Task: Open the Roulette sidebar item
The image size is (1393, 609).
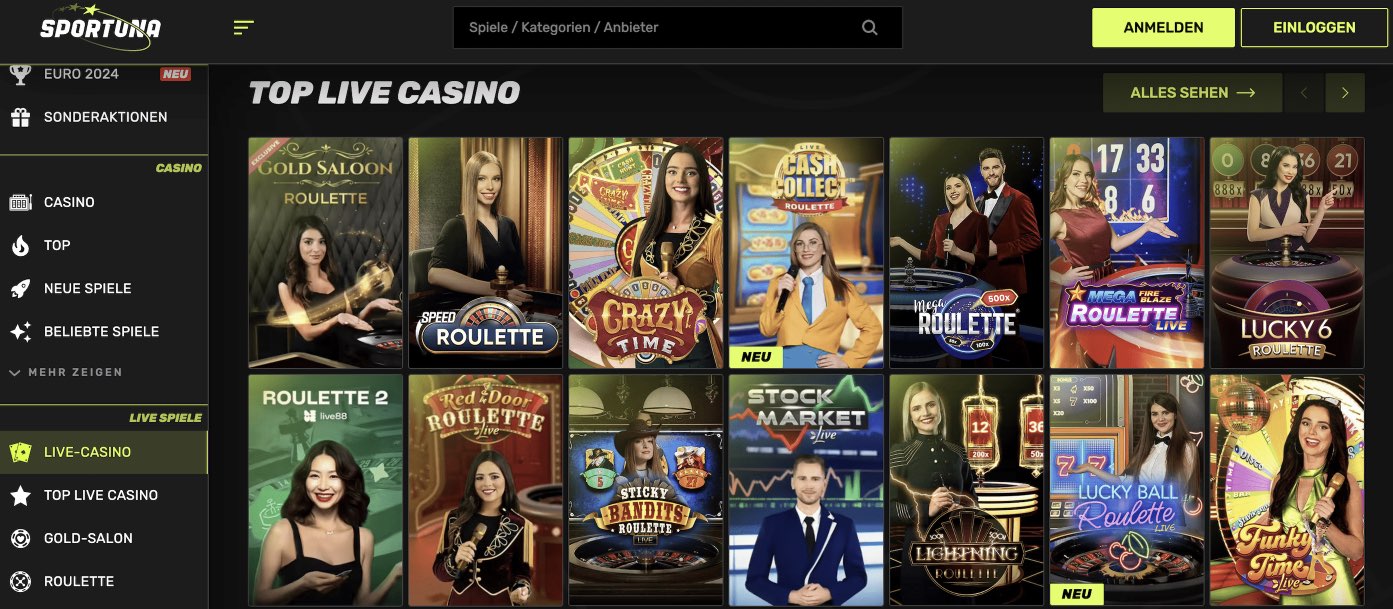Action: click(x=104, y=581)
